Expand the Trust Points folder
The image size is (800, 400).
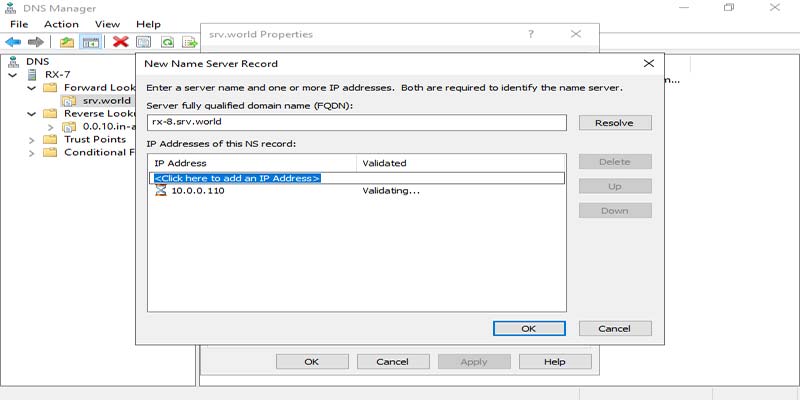[32, 140]
